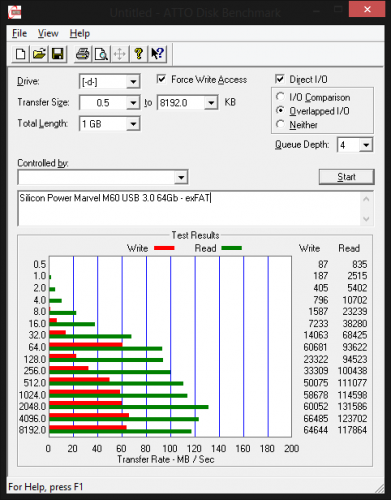Viewport: 391px width, 500px height.
Task: Click the write value 66485
Action: point(315,419)
